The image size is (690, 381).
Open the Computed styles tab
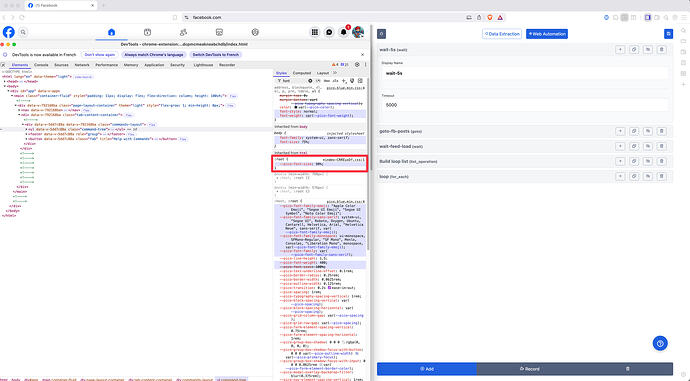click(x=302, y=73)
